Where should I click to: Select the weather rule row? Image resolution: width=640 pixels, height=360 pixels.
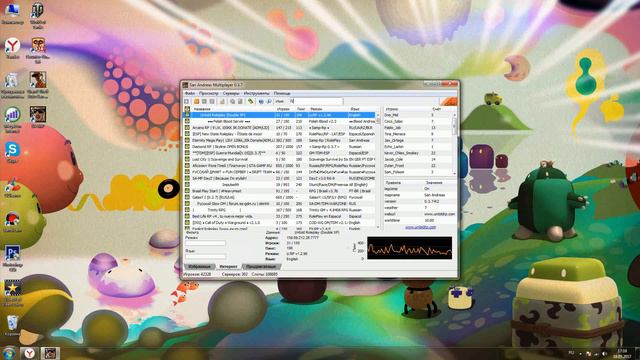click(420, 208)
